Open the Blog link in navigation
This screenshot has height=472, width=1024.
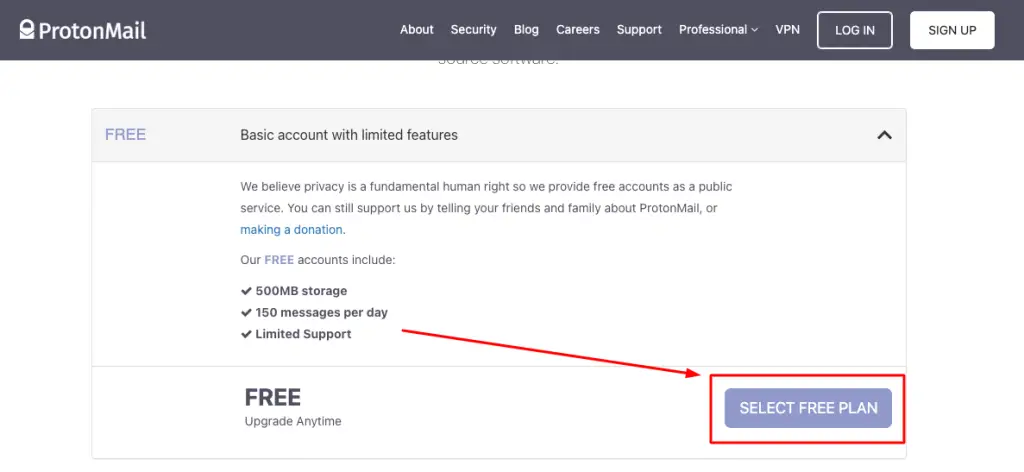526,29
